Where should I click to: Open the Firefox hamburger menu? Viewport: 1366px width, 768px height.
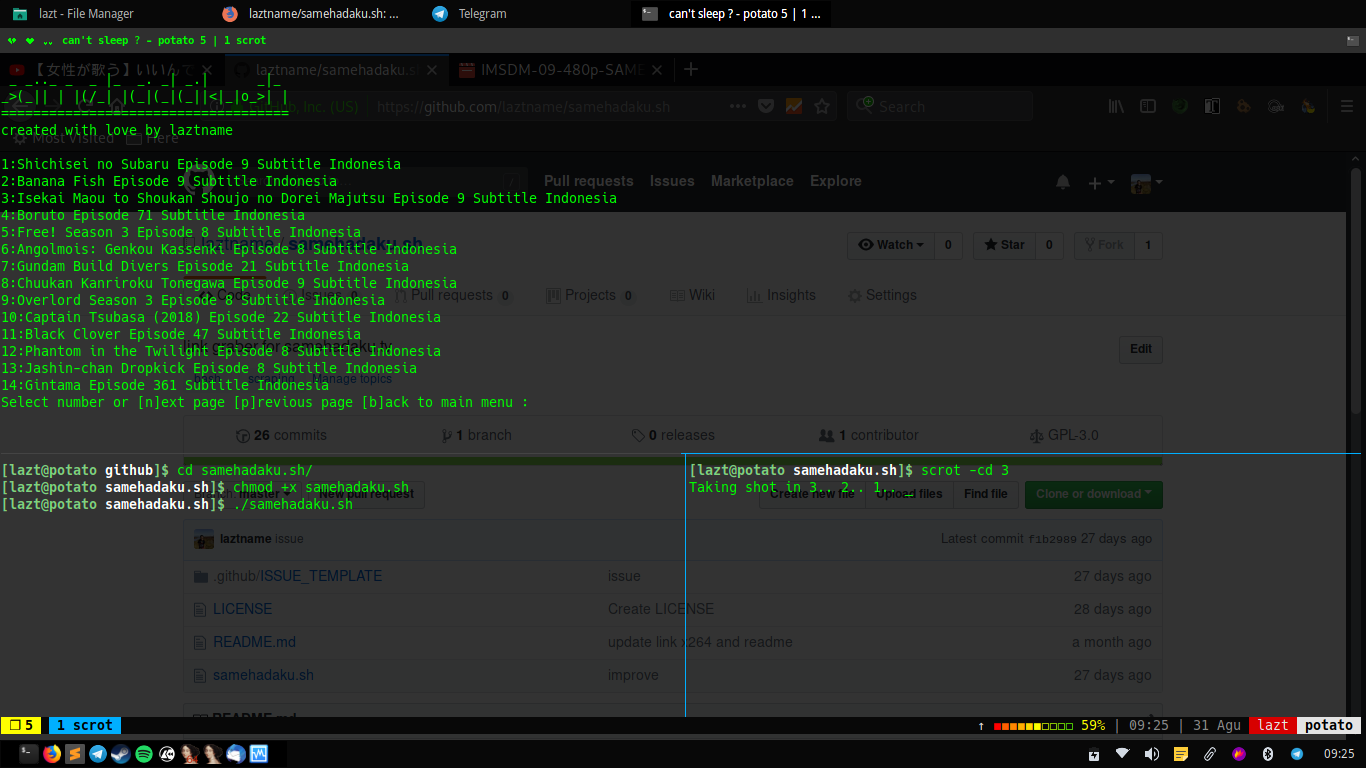1348,106
